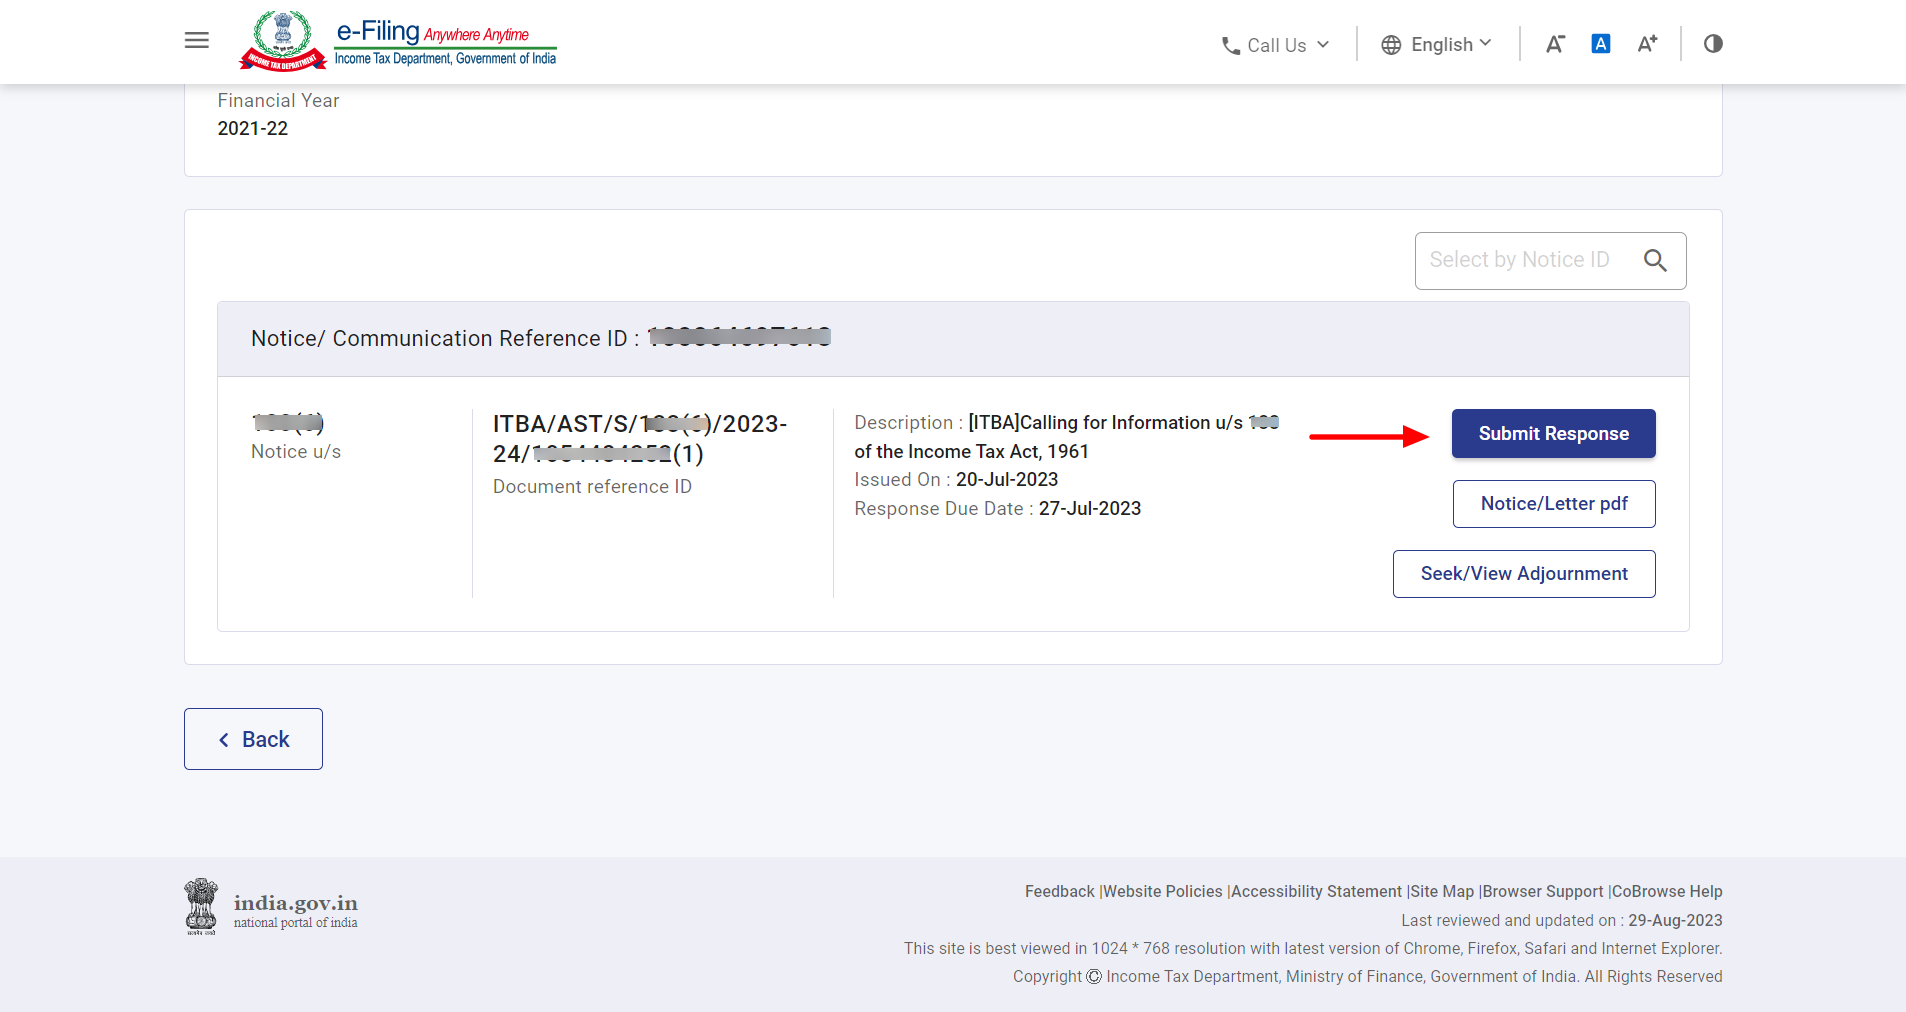Click the Submit Response button

point(1554,434)
